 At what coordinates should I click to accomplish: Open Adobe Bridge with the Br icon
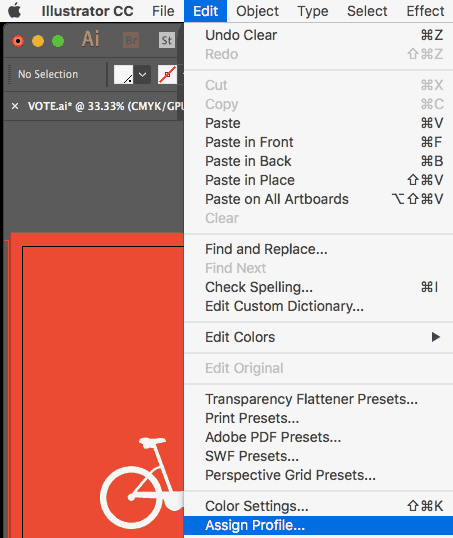point(131,40)
